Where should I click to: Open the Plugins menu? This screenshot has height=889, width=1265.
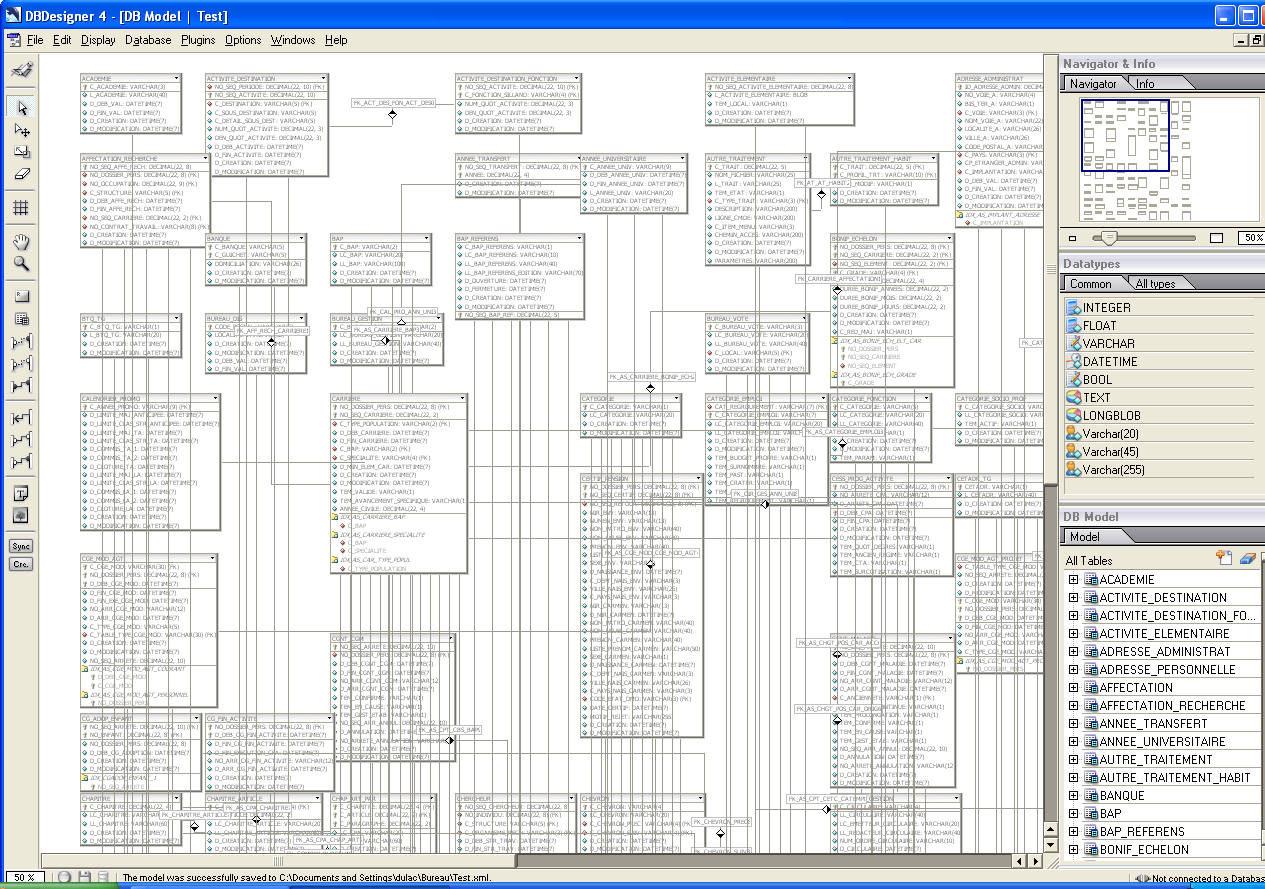(x=198, y=40)
